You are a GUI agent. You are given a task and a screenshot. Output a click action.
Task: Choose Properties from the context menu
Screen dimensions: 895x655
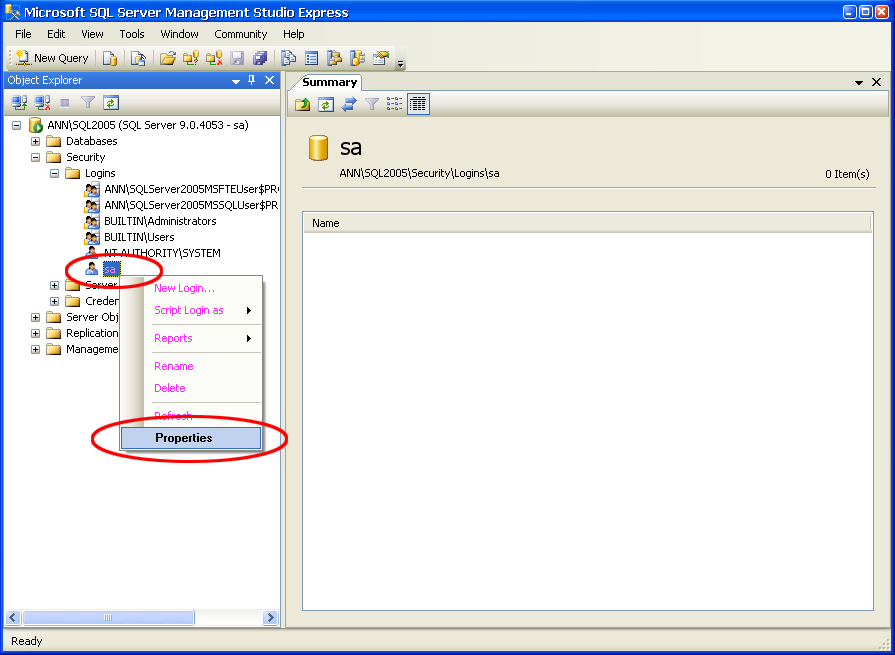tap(184, 438)
